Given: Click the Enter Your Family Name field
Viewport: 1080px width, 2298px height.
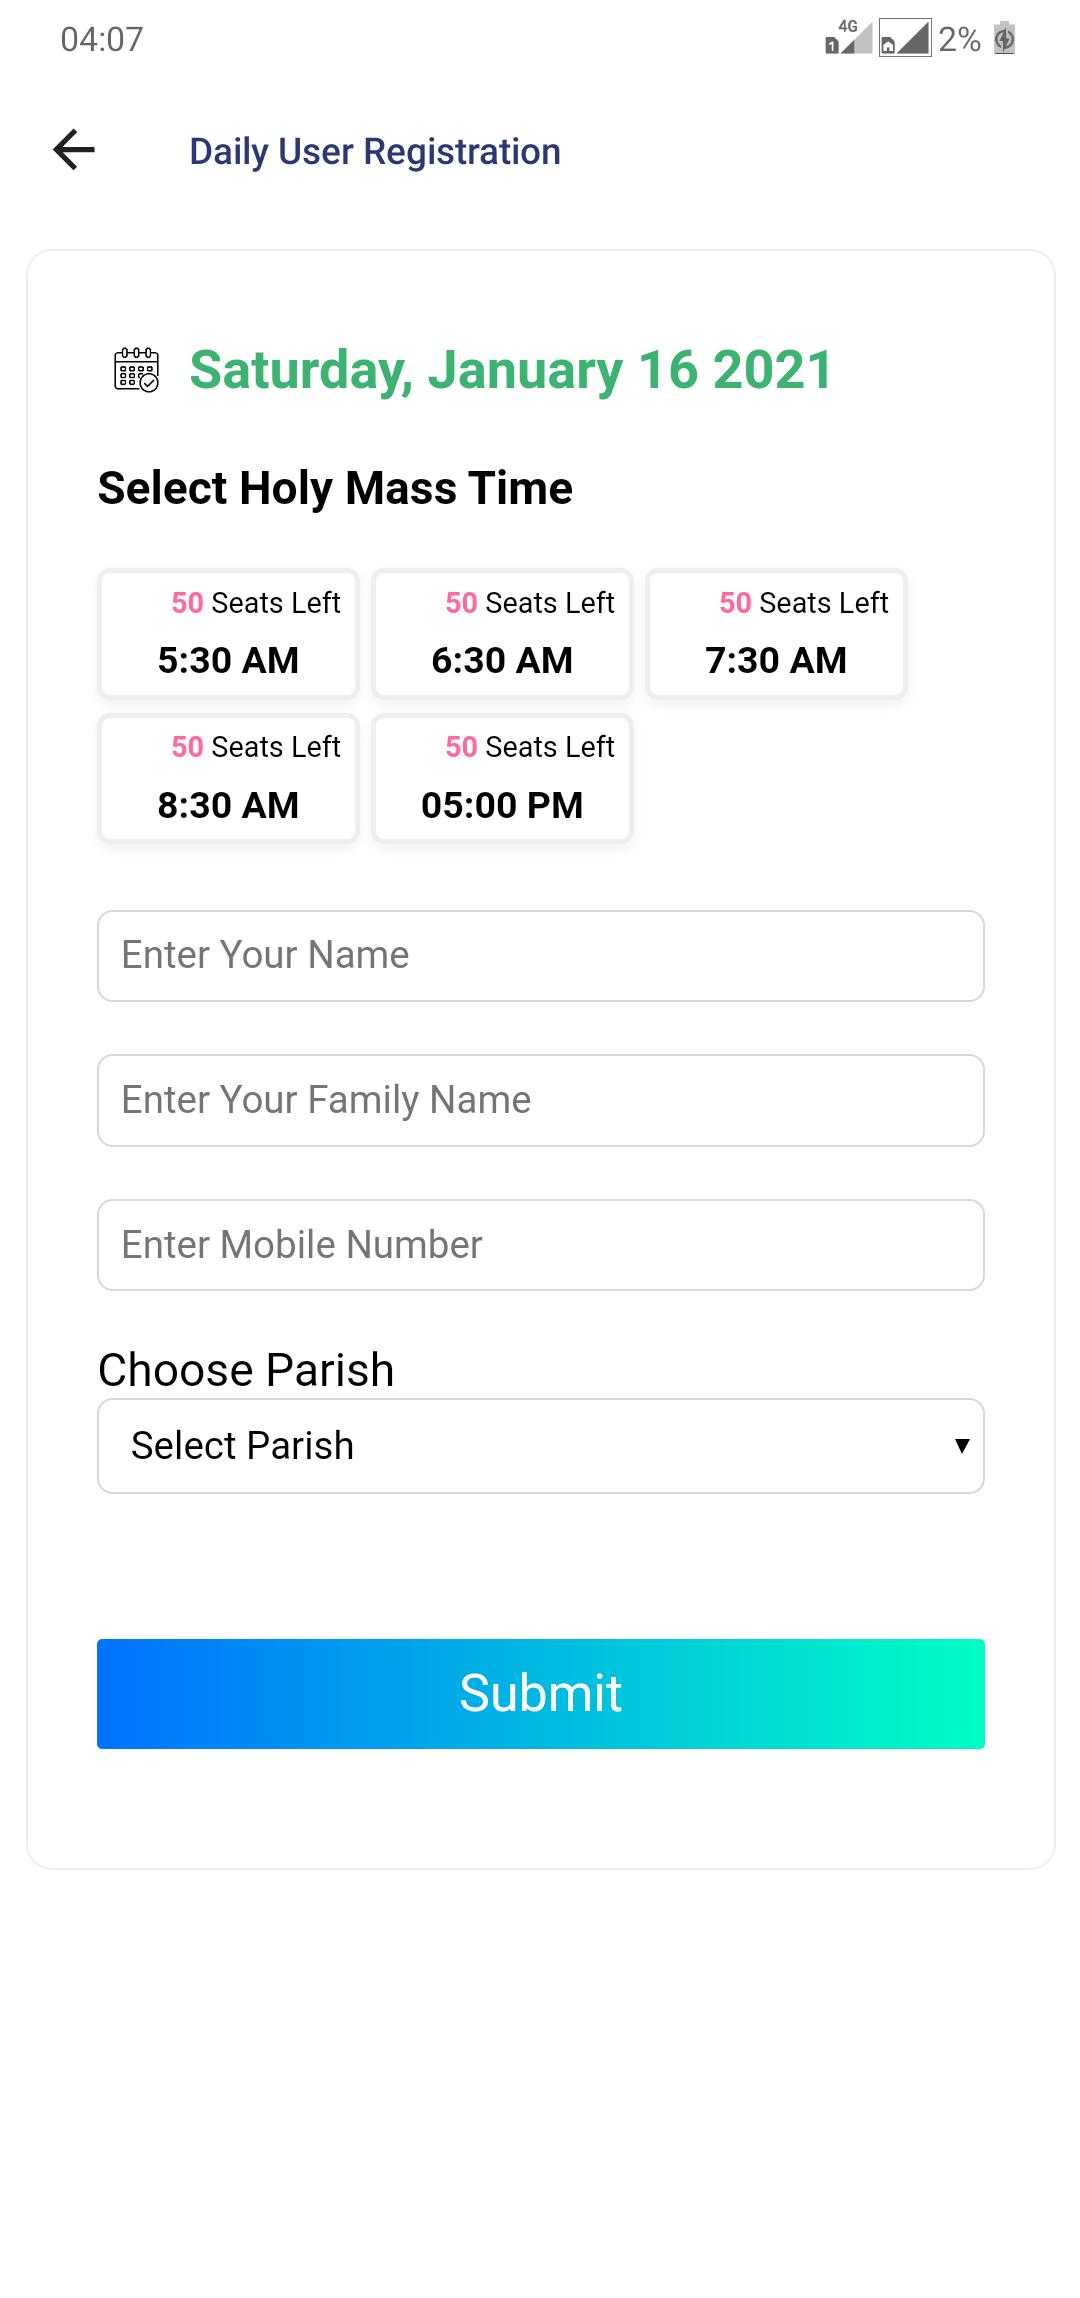Looking at the screenshot, I should pos(540,1101).
